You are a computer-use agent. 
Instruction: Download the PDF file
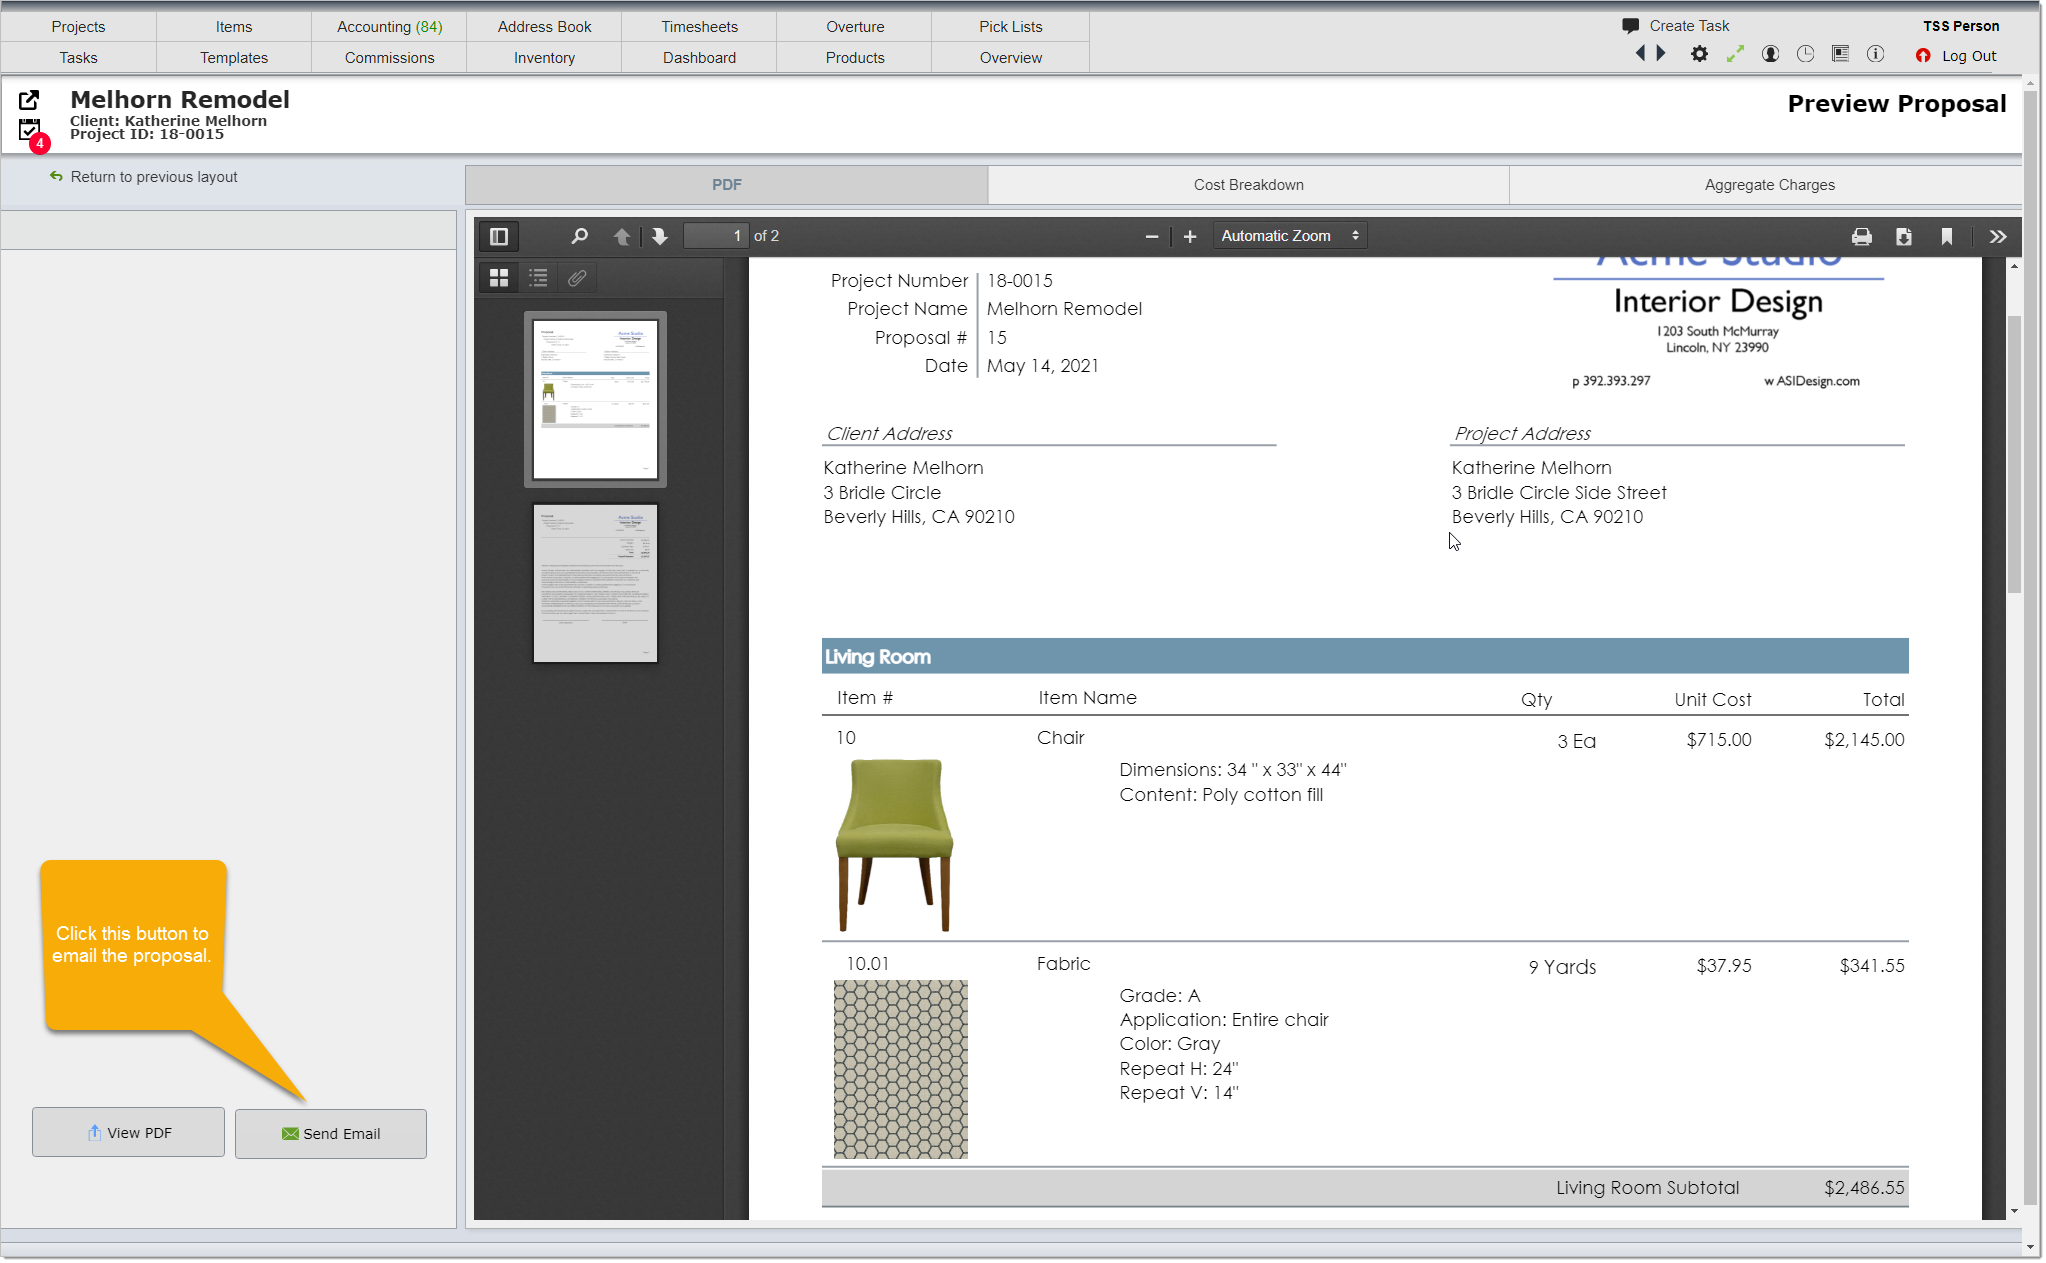click(1904, 237)
